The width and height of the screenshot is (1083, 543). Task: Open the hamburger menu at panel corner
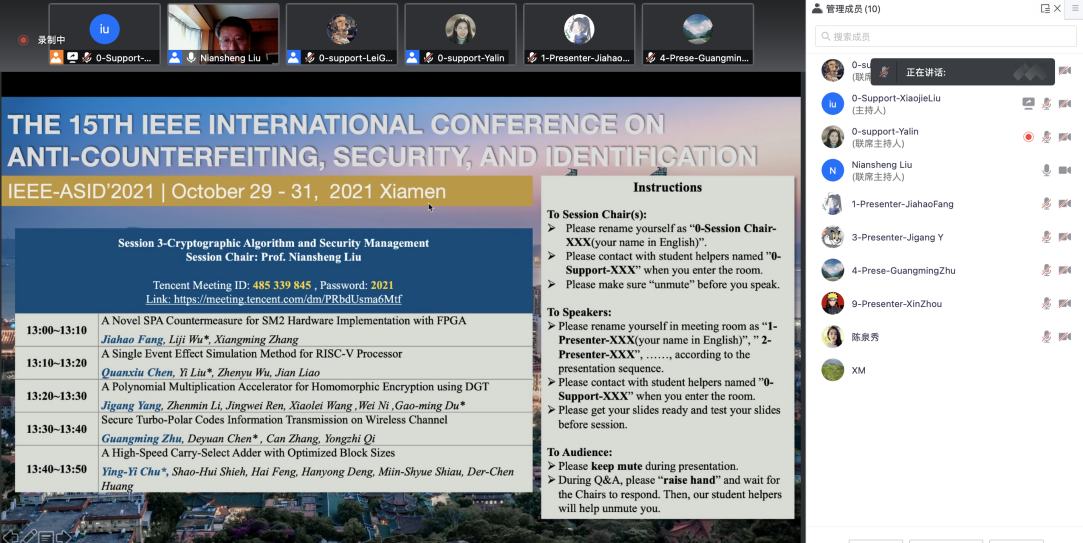click(1073, 9)
